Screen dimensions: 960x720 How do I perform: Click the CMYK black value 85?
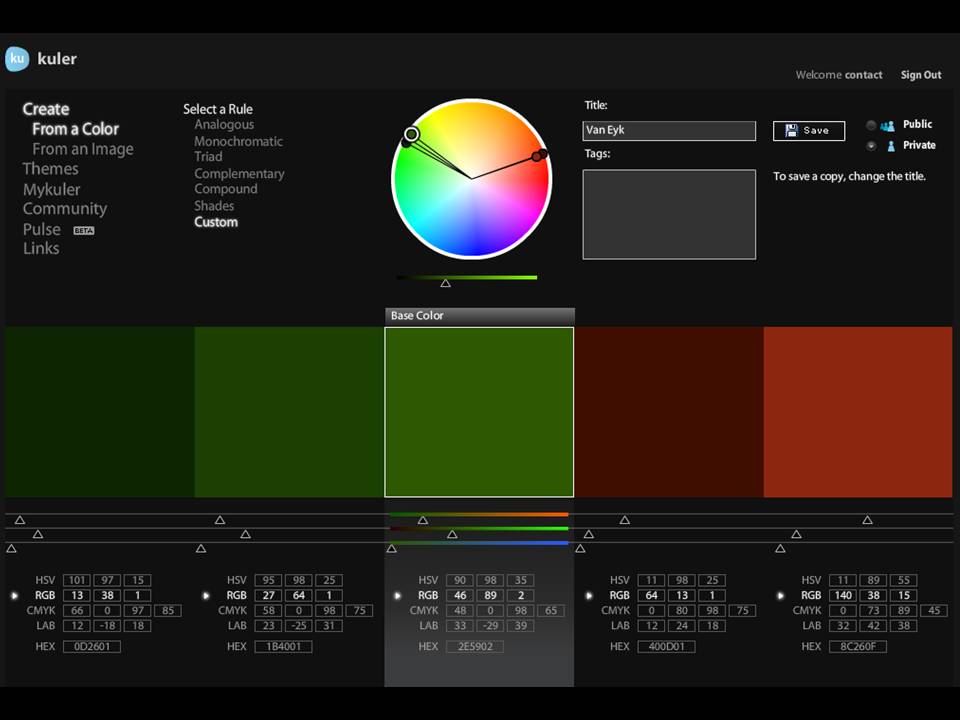point(168,610)
